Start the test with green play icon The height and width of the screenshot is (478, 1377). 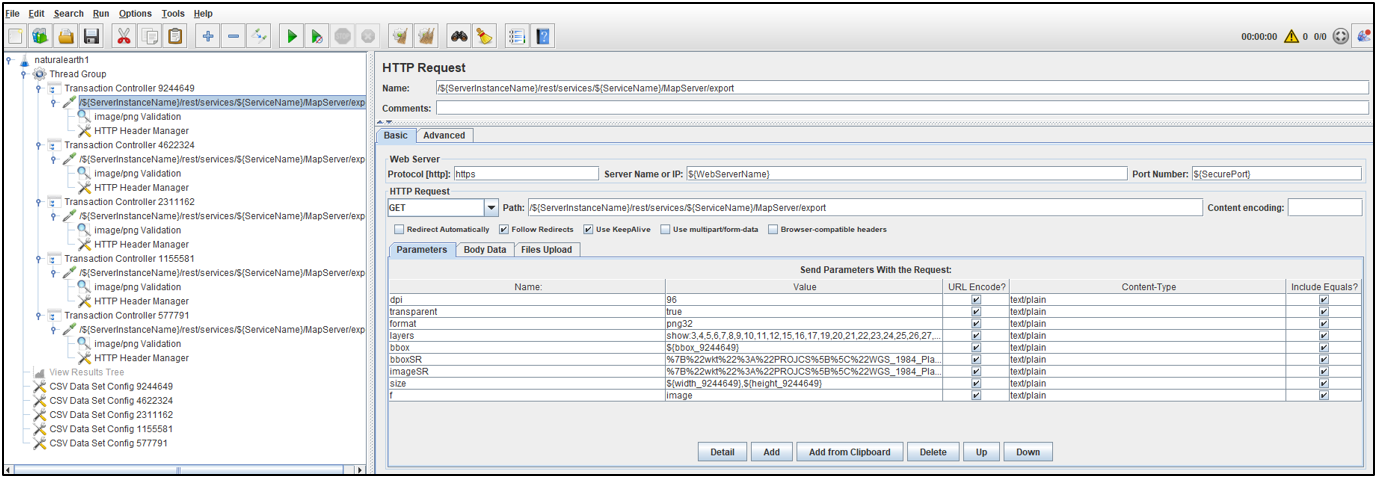[292, 37]
